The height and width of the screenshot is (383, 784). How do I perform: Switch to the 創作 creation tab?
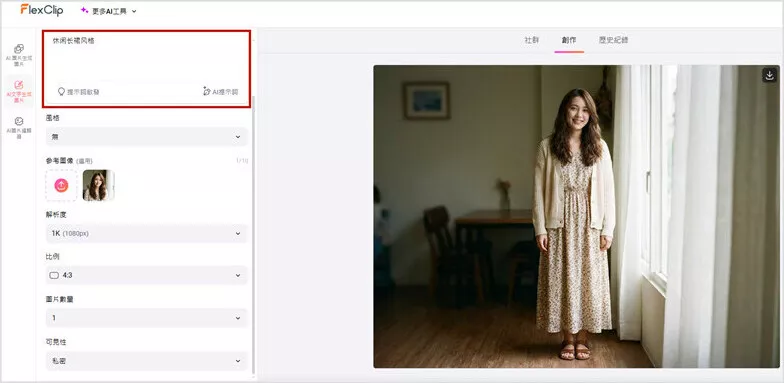569,40
